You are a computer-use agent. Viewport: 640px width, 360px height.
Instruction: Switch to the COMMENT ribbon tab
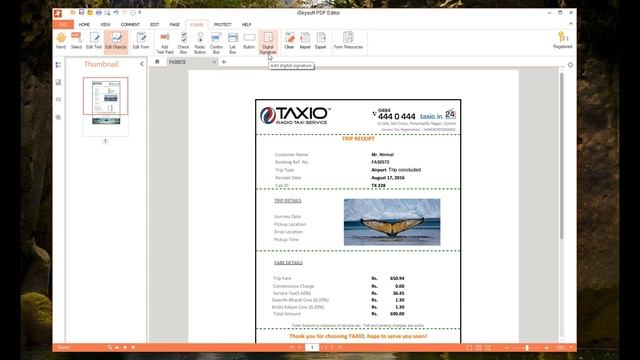click(130, 24)
